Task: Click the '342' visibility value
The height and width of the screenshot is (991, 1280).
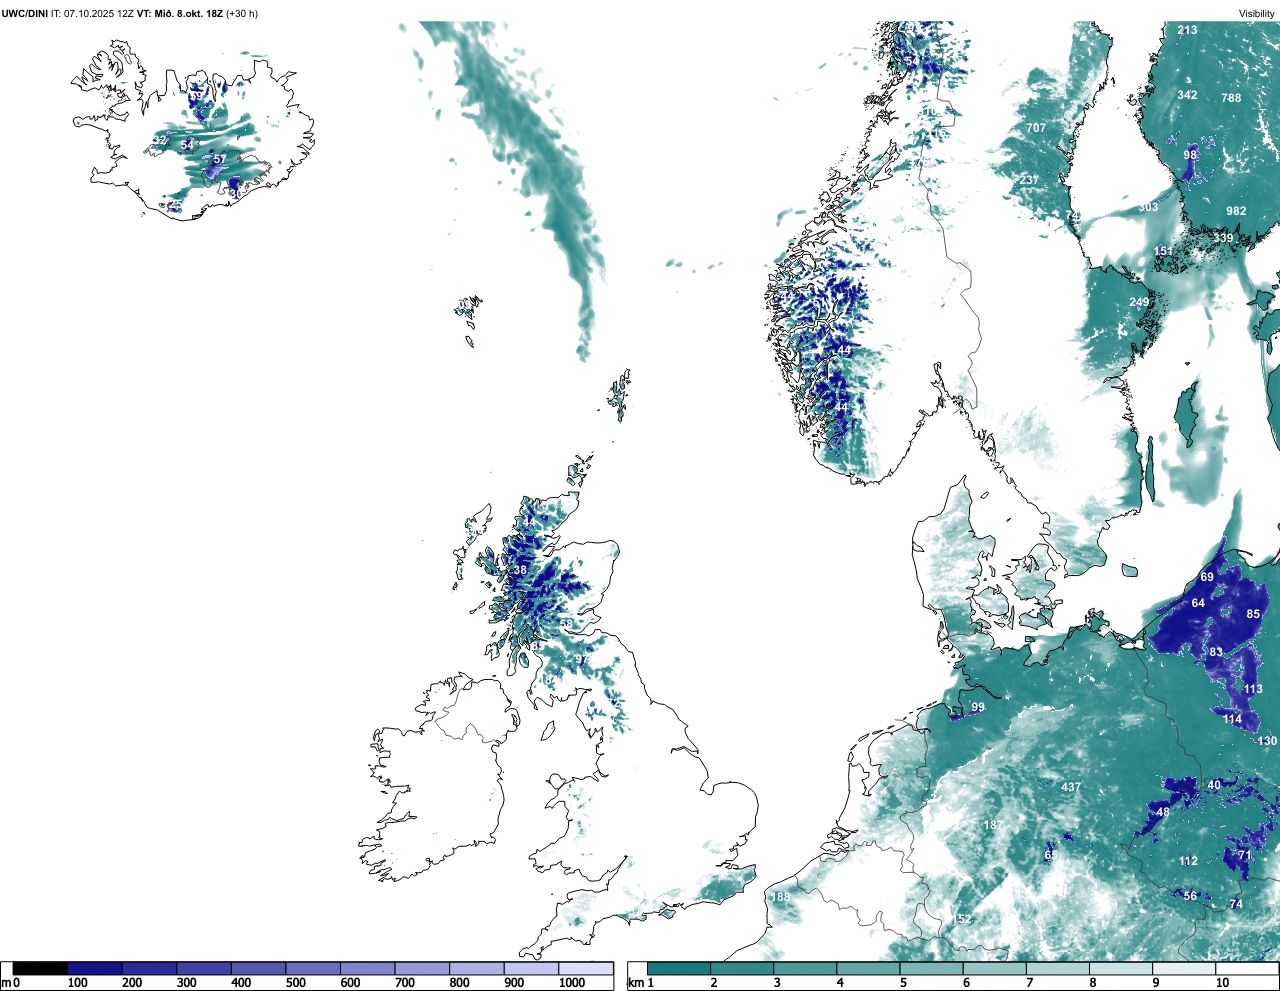Action: click(1187, 95)
